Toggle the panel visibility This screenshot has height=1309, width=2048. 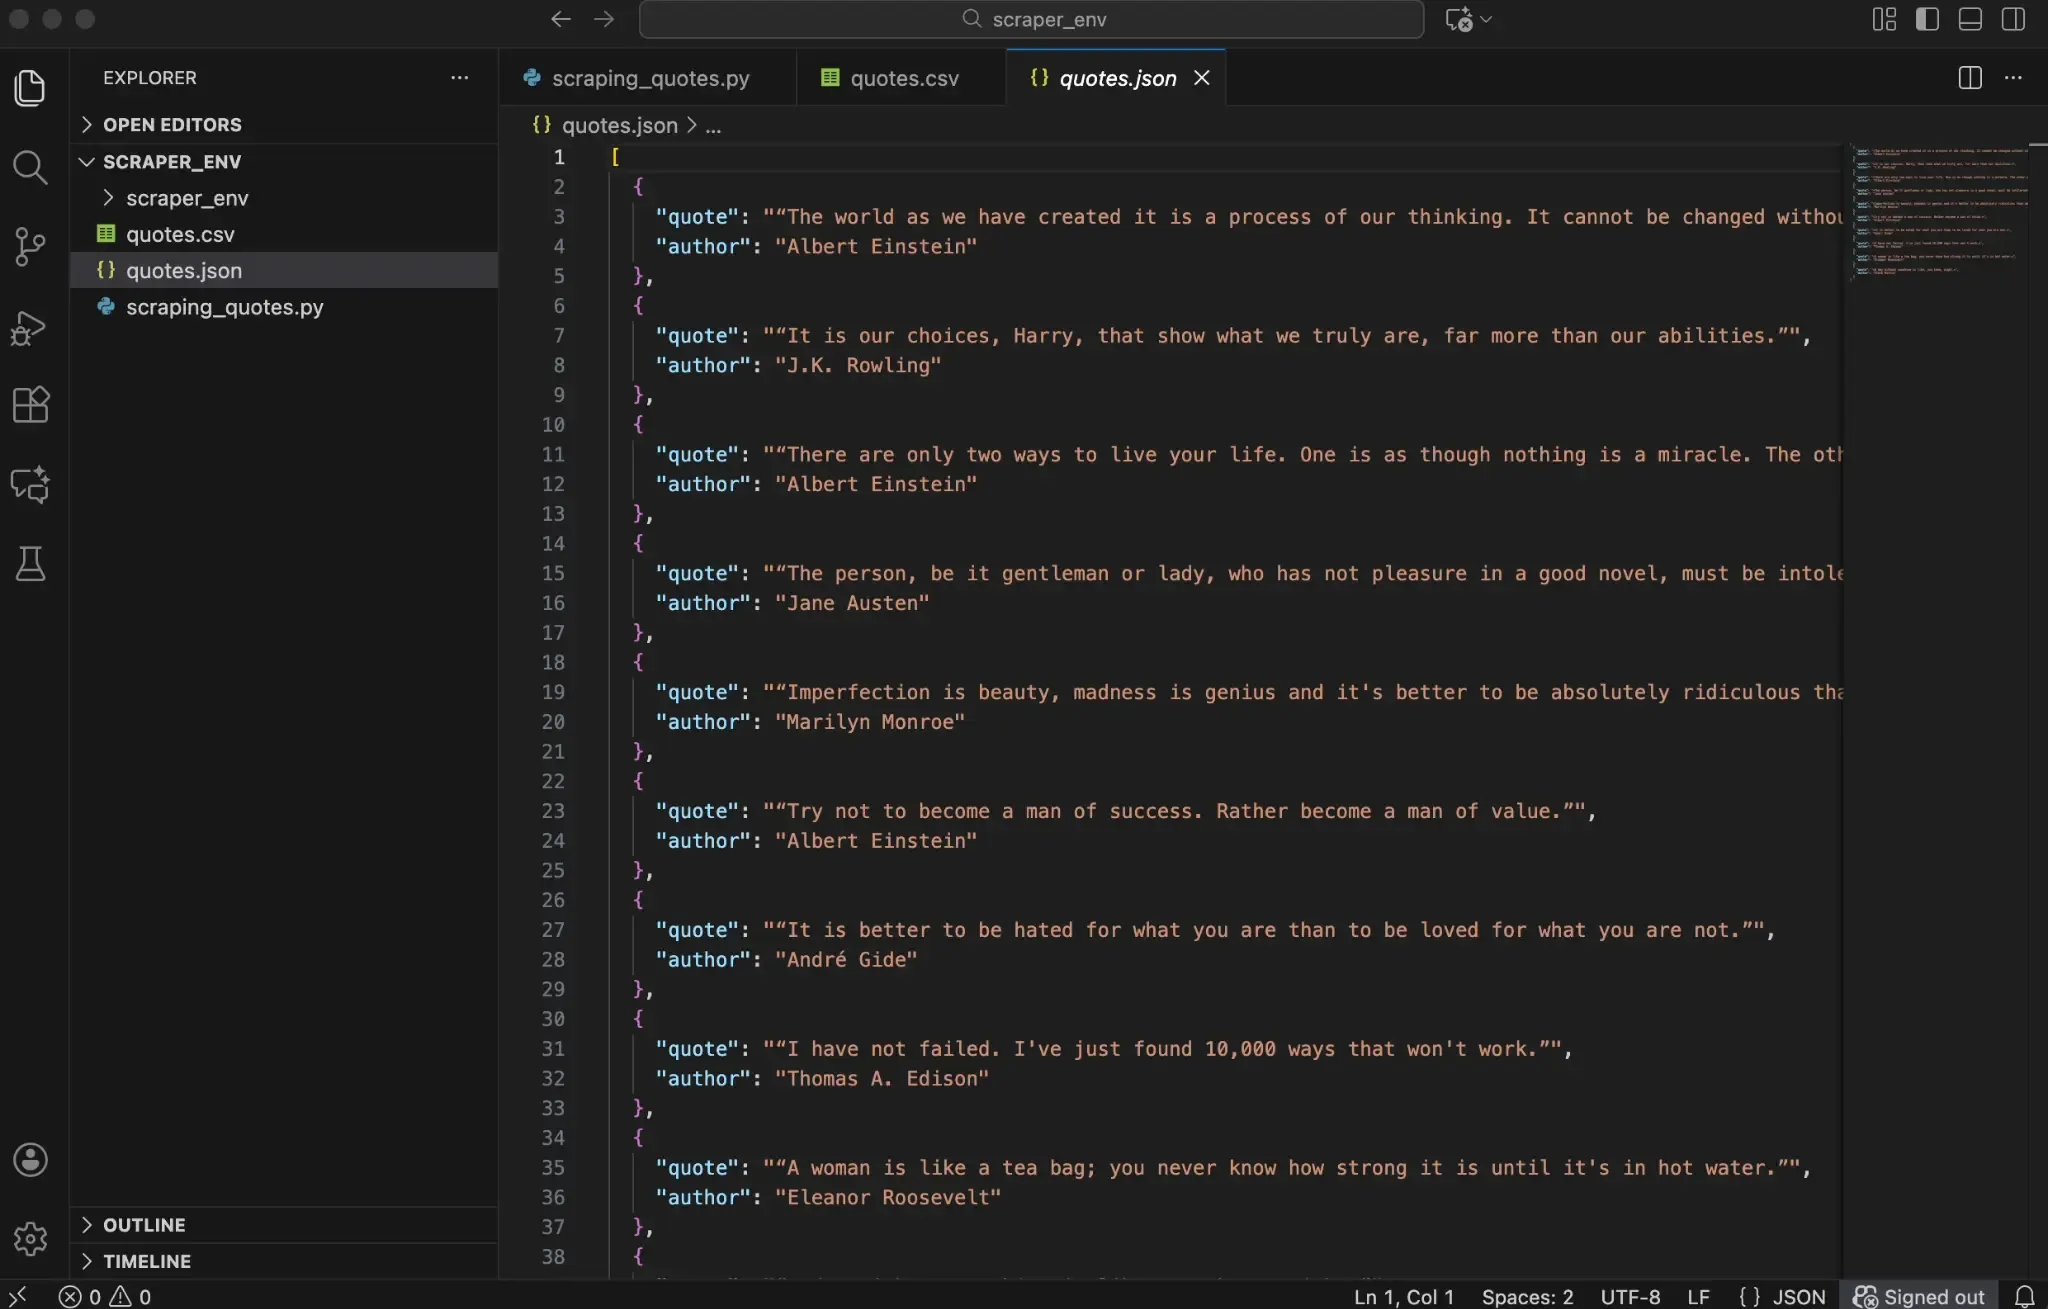(x=1969, y=19)
